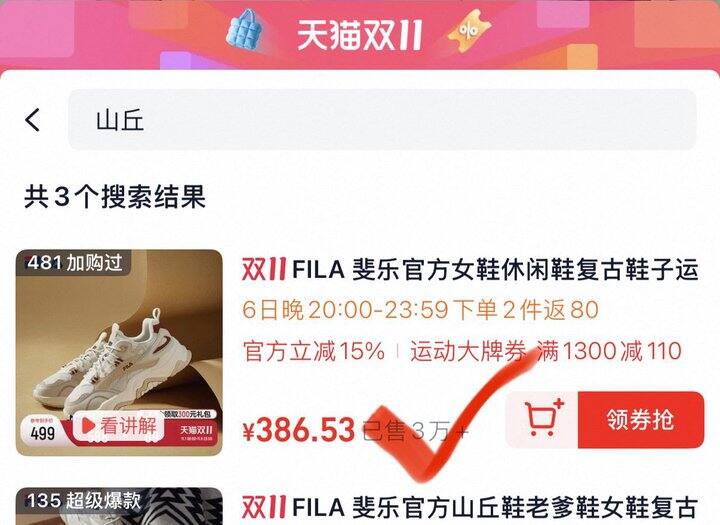Open the beige FILA sneaker thumbnail

(119, 352)
